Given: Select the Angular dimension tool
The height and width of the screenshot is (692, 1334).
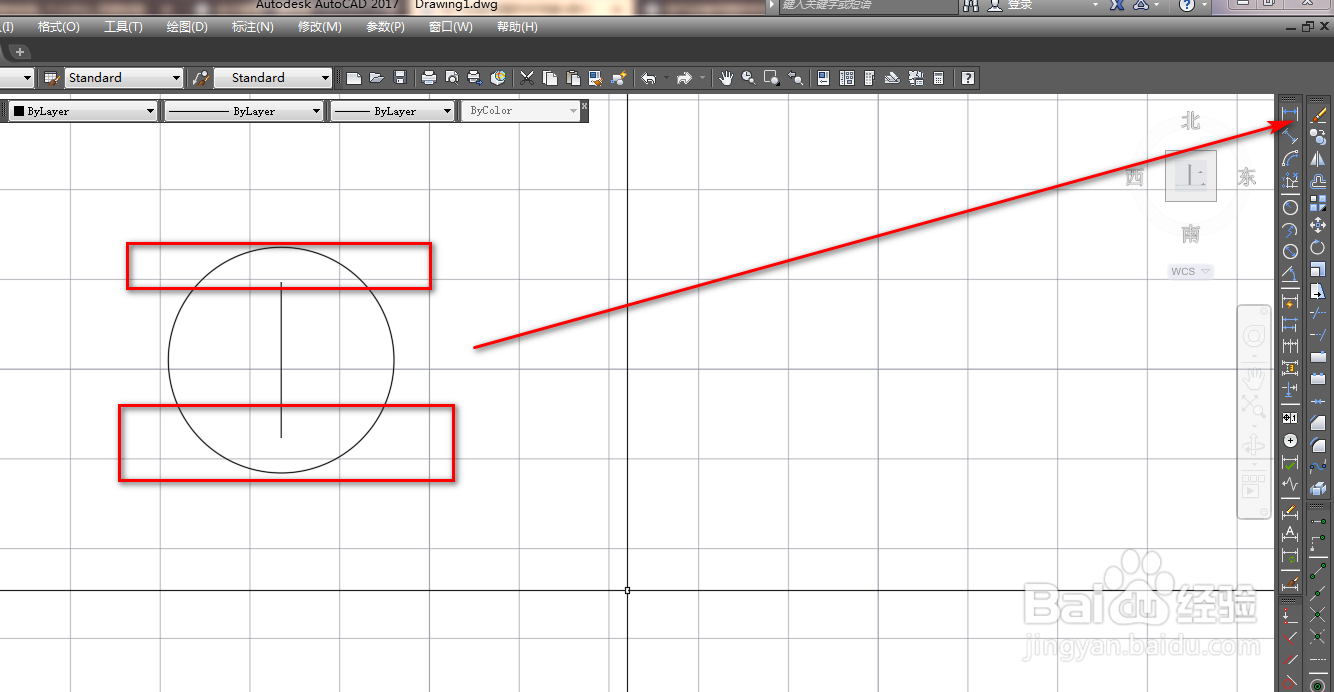Looking at the screenshot, I should pyautogui.click(x=1290, y=273).
